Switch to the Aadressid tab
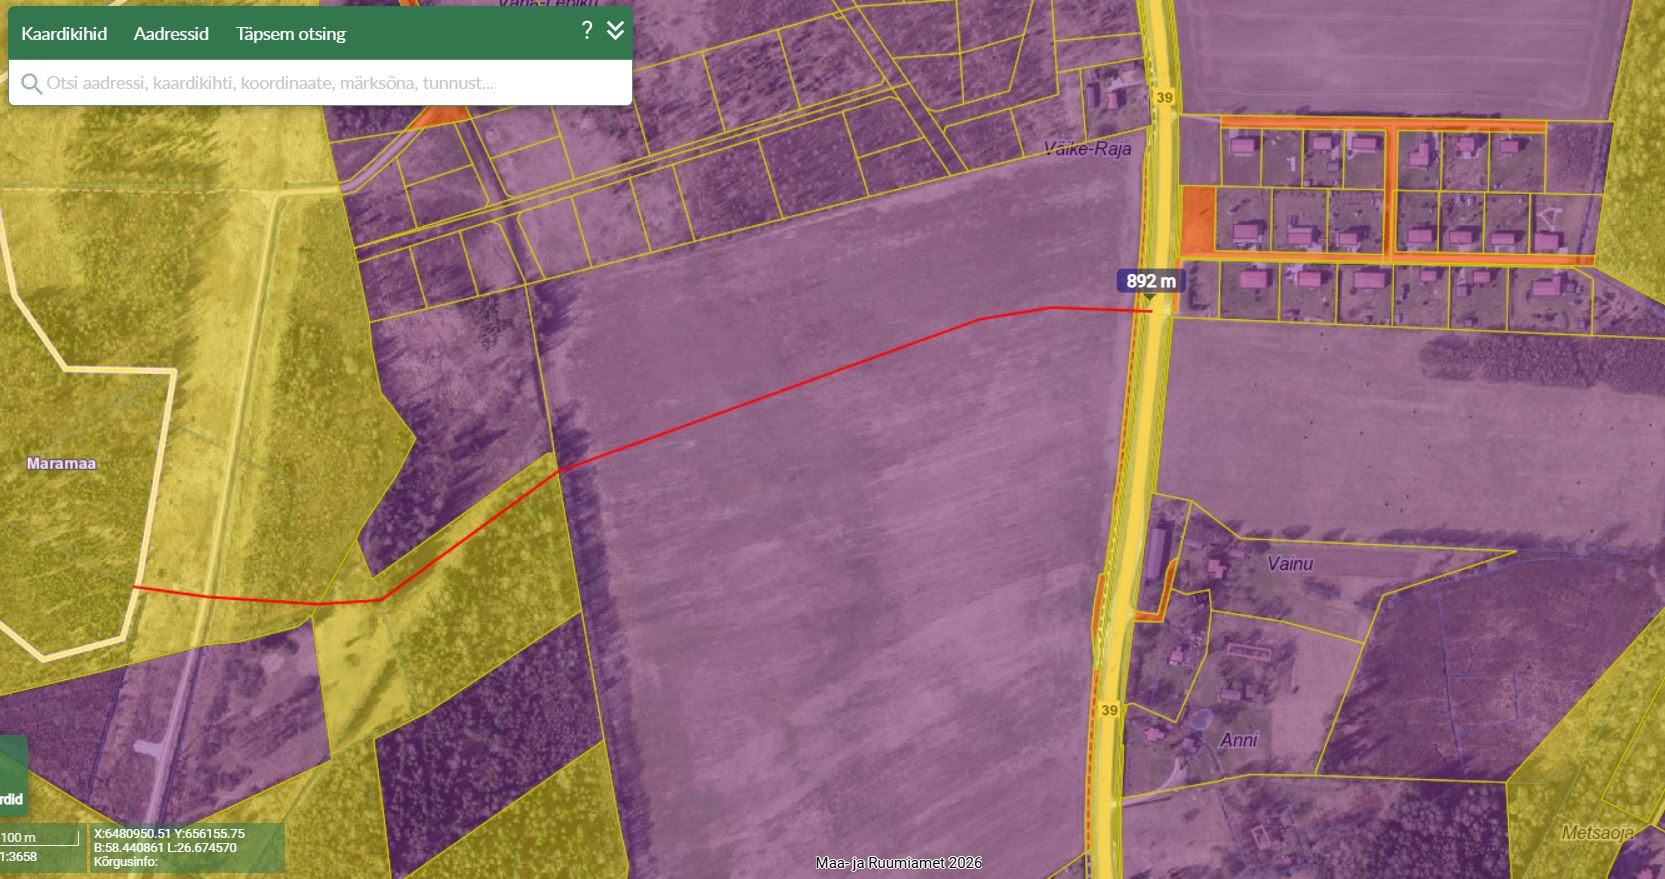 click(x=171, y=34)
